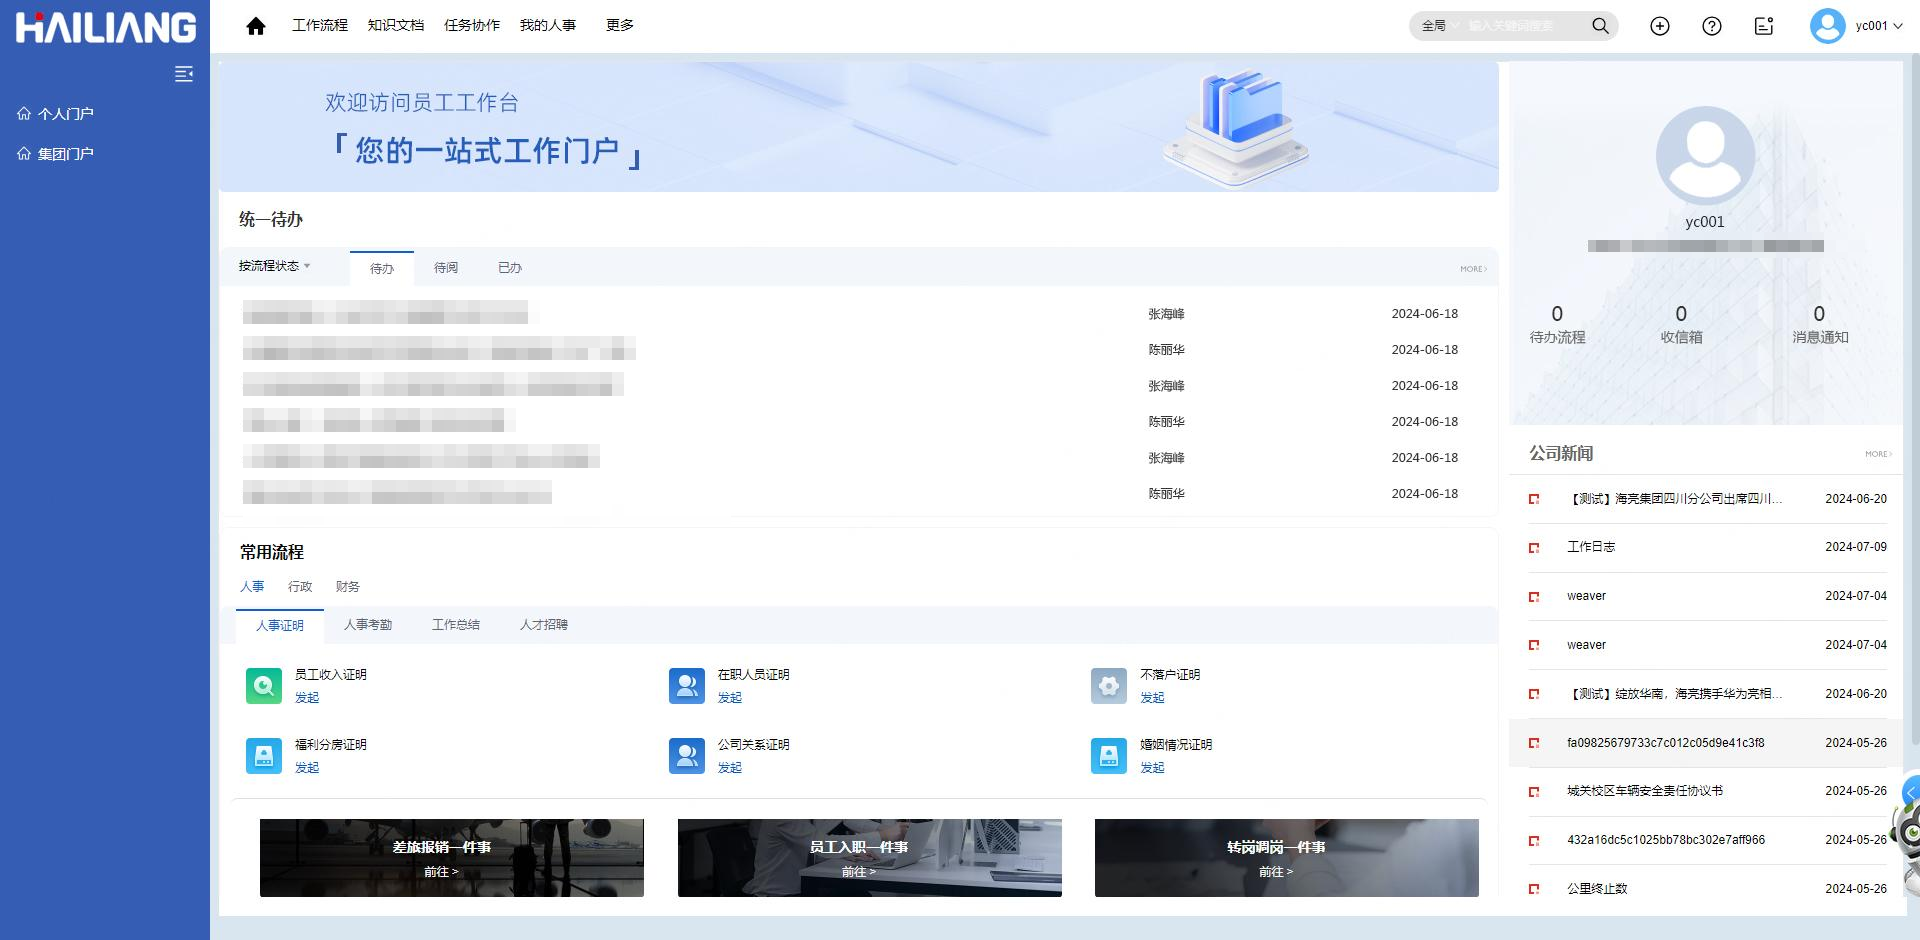This screenshot has width=1920, height=940.
Task: Open the 差旅报销一件事 banner
Action: 452,858
